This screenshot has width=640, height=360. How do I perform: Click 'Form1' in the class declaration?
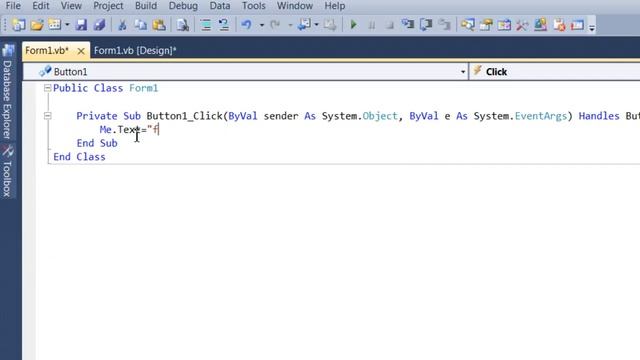tap(144, 88)
